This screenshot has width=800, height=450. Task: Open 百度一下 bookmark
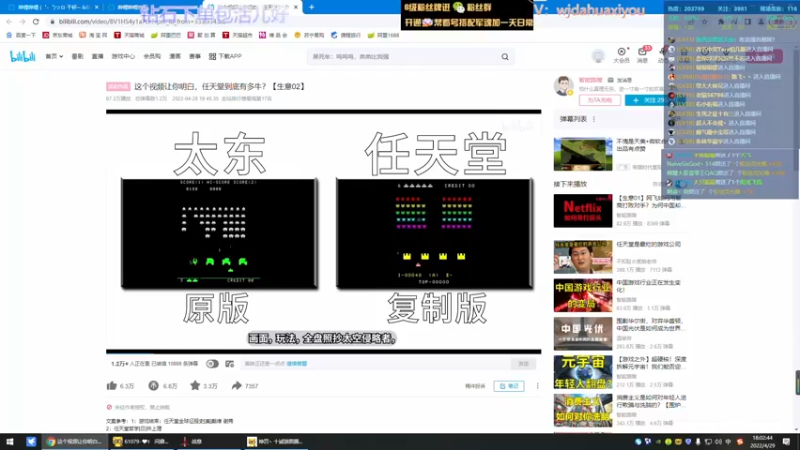coord(21,35)
